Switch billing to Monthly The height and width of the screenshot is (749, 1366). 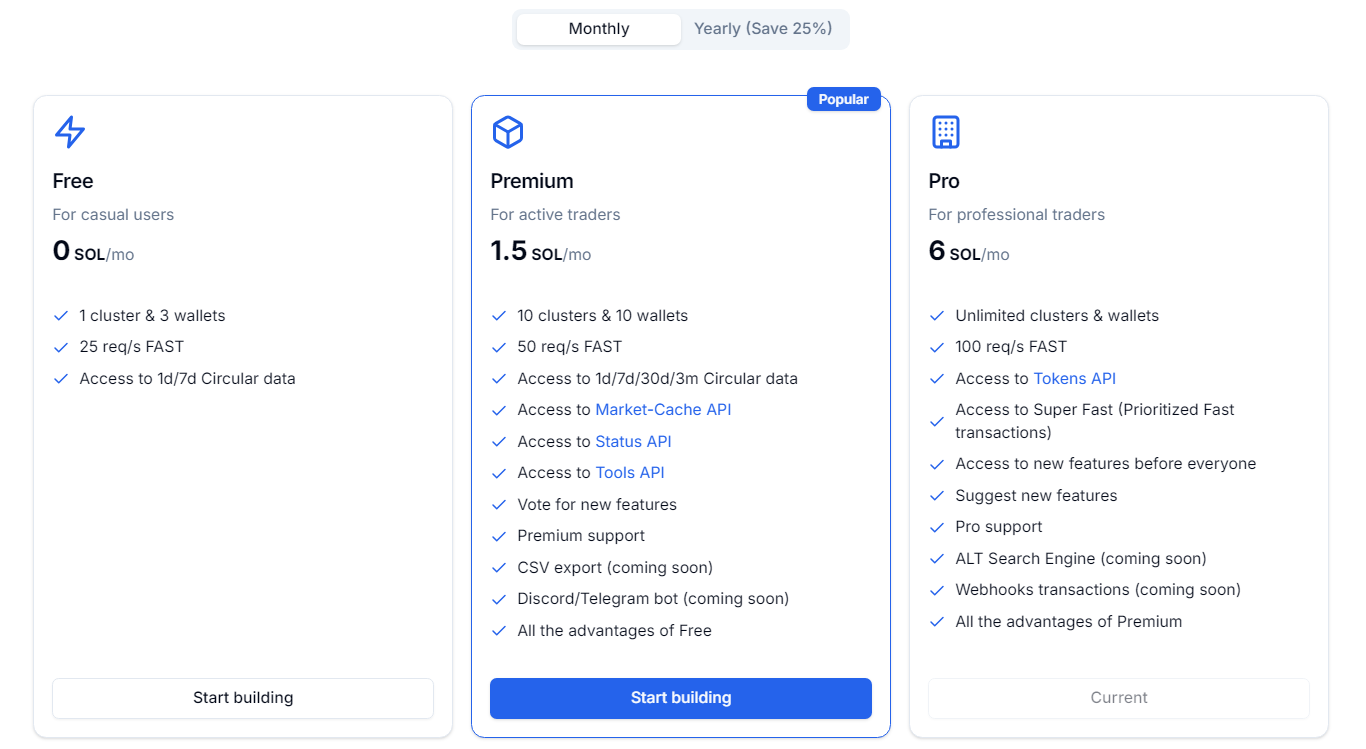pyautogui.click(x=598, y=29)
